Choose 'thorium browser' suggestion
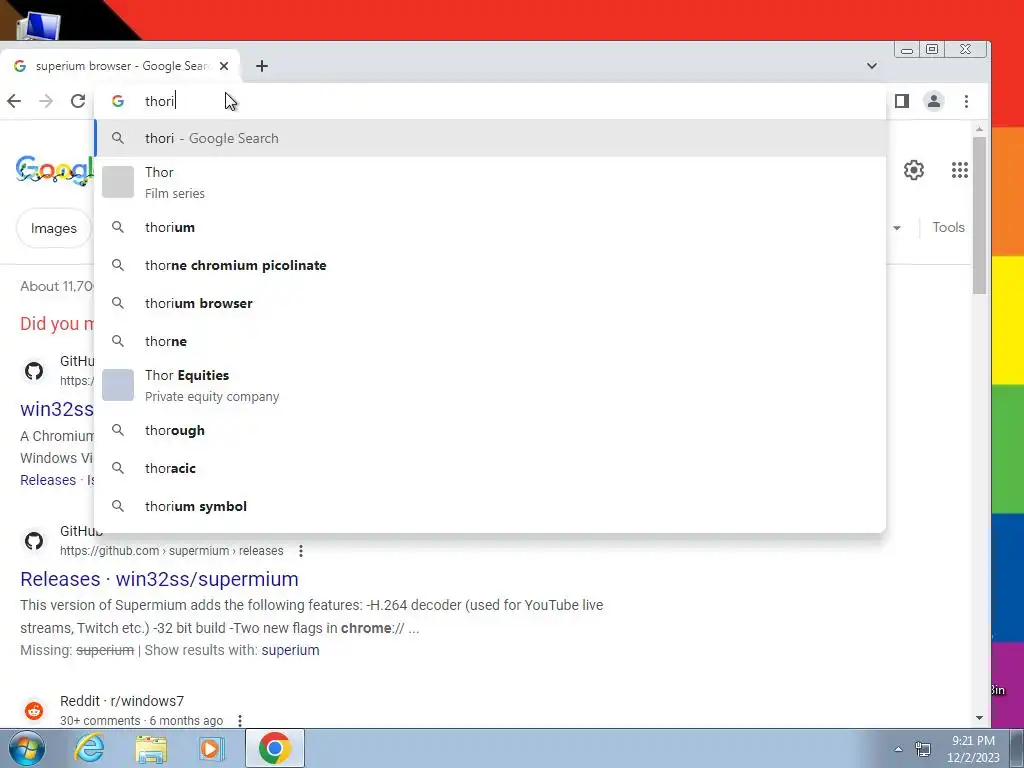 click(490, 303)
